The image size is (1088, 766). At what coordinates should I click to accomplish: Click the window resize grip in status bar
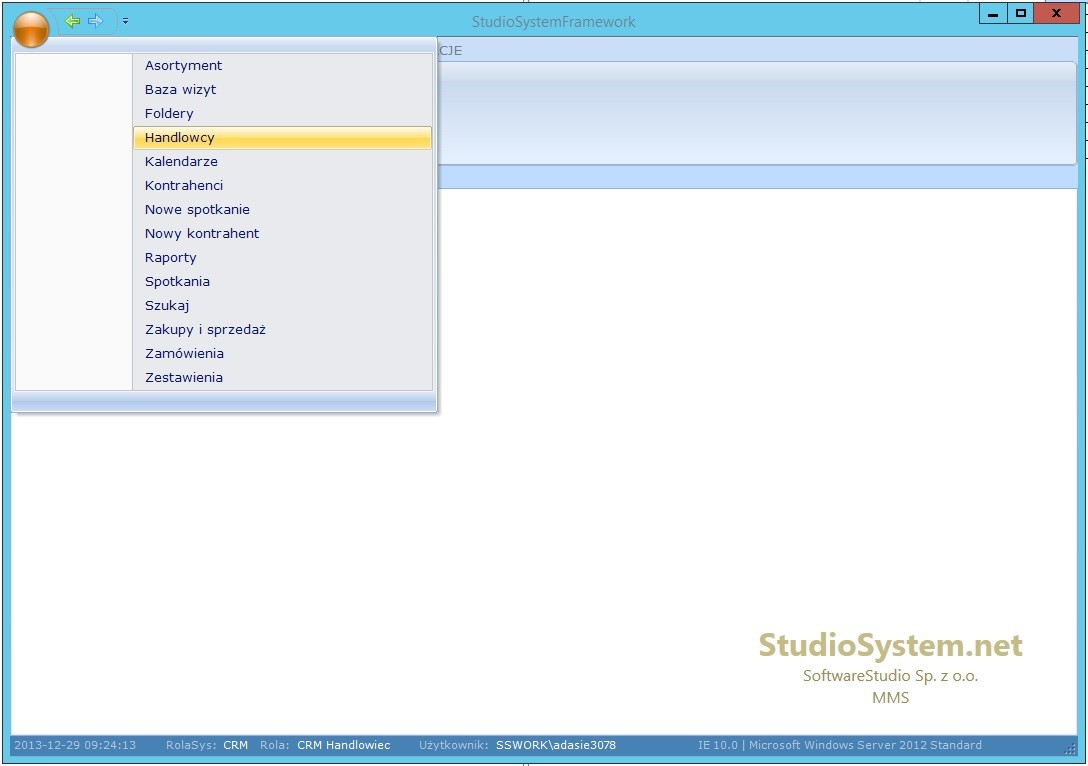(x=1069, y=748)
